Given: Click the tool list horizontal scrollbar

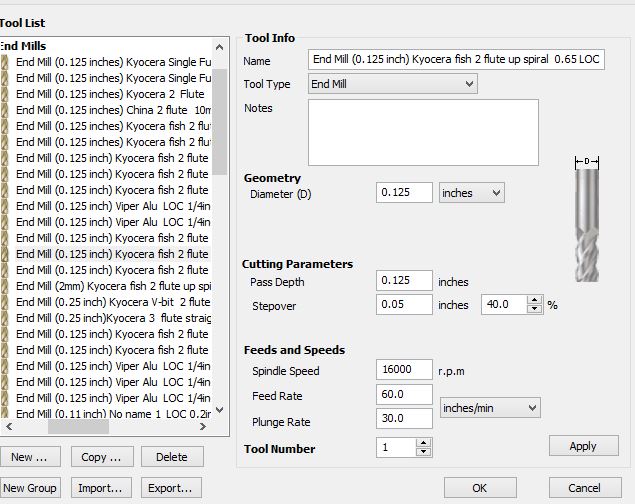Looking at the screenshot, I should tap(78, 426).
